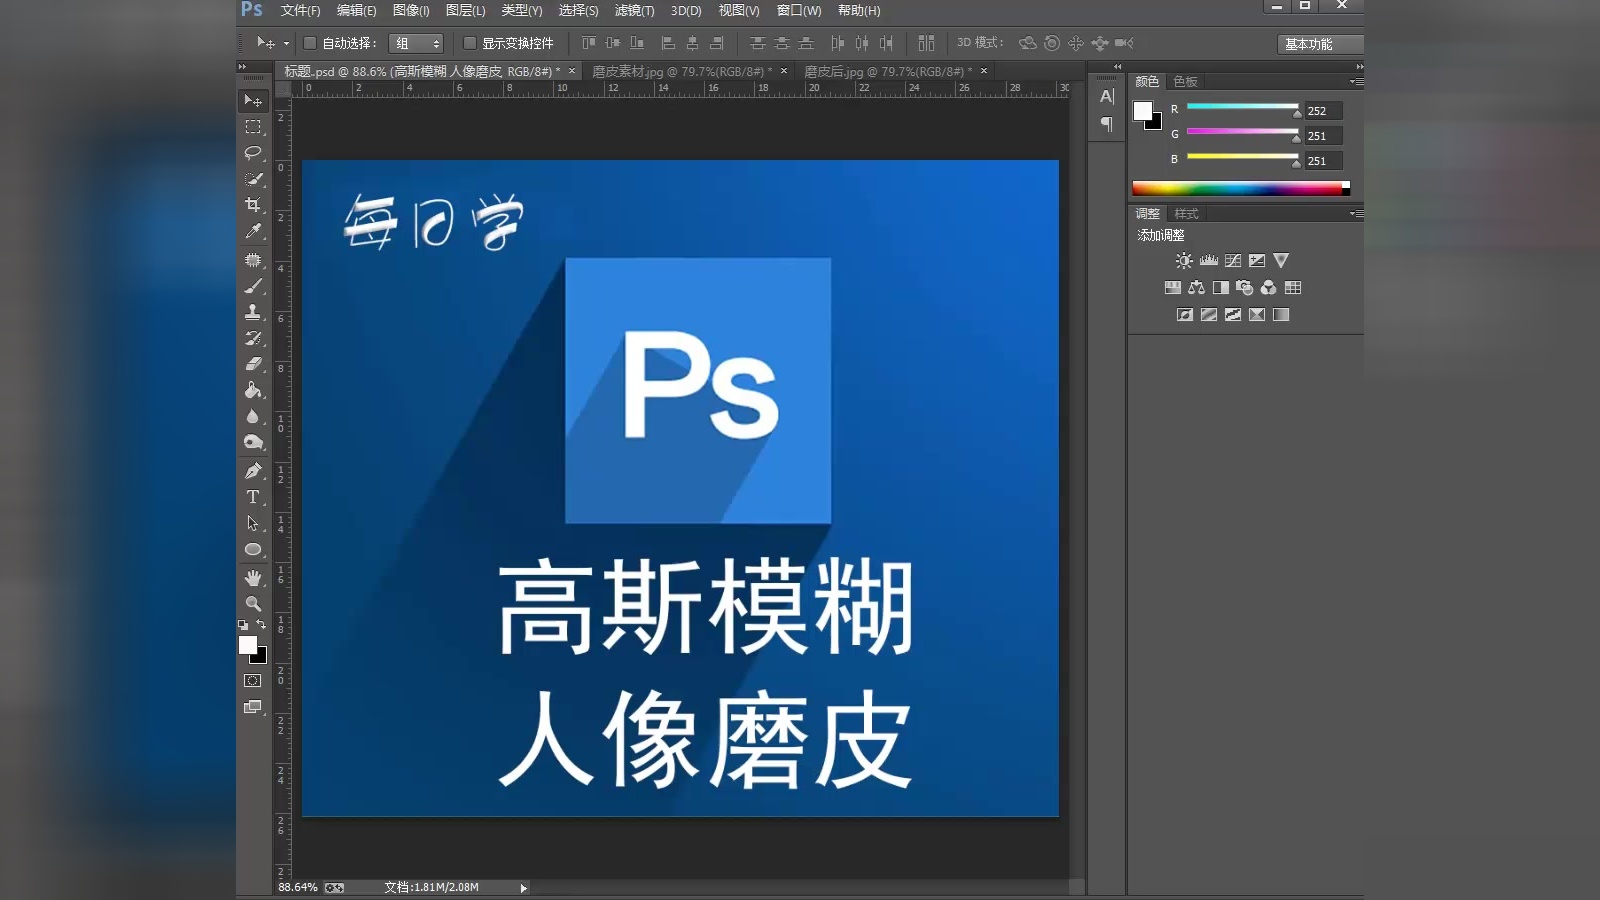Add Color Lookup adjustment layer
Image resolution: width=1600 pixels, height=900 pixels.
pyautogui.click(x=1293, y=287)
